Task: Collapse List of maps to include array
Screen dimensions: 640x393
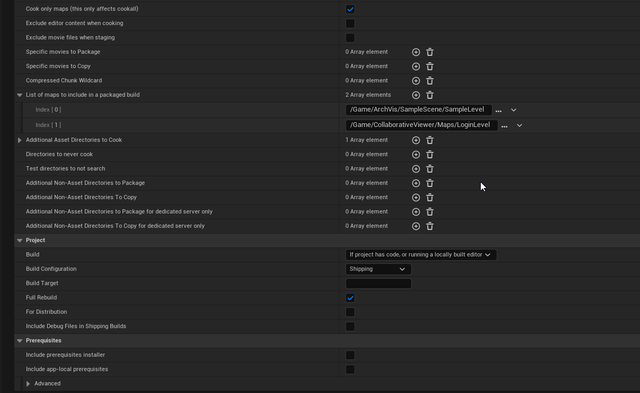Action: point(20,95)
